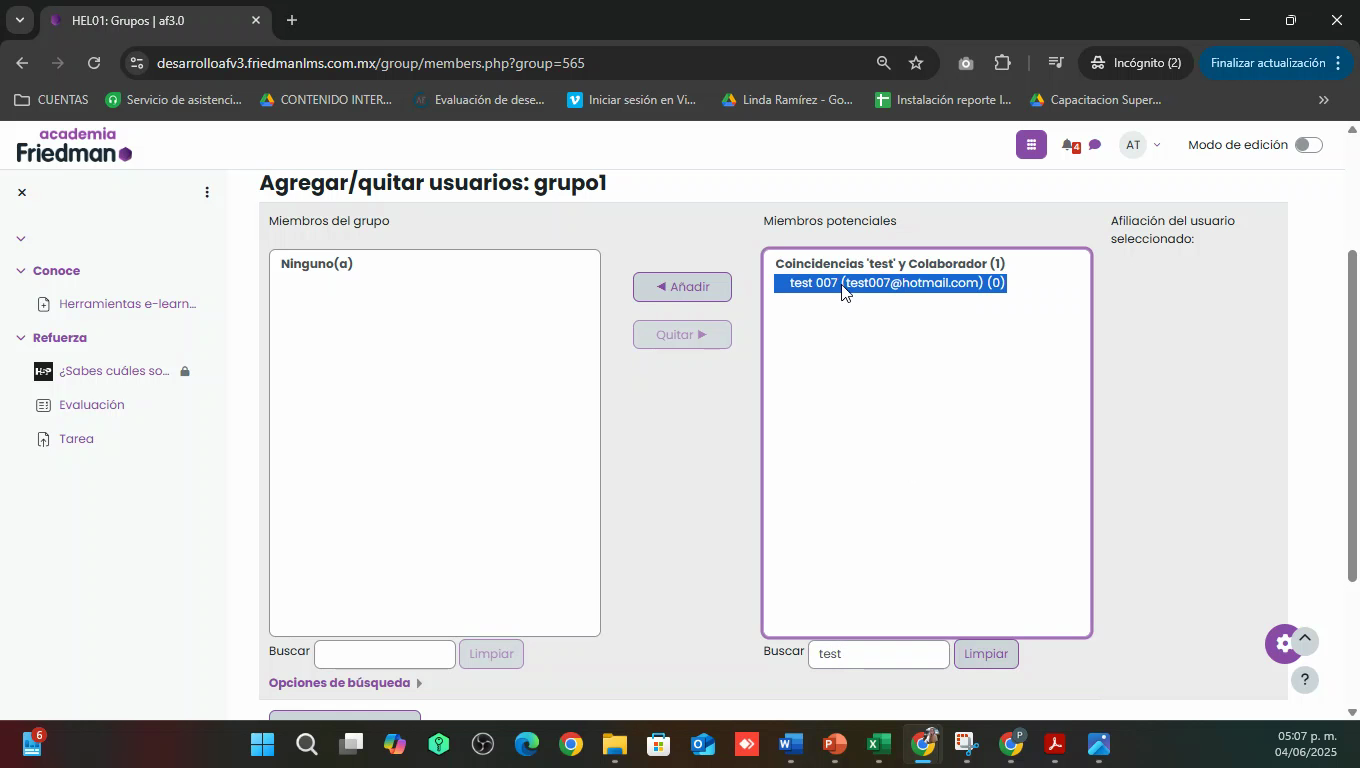Image resolution: width=1360 pixels, height=768 pixels.
Task: Bookmark this page with the star icon
Action: pos(916,63)
